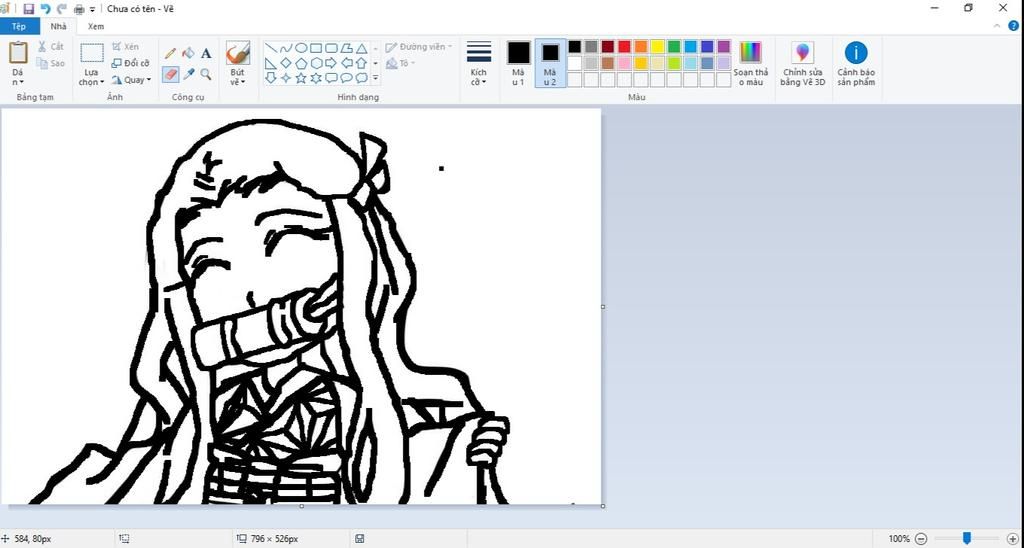The image size is (1024, 548).
Task: Click the Dán paste clipboard button
Action: coord(18,54)
